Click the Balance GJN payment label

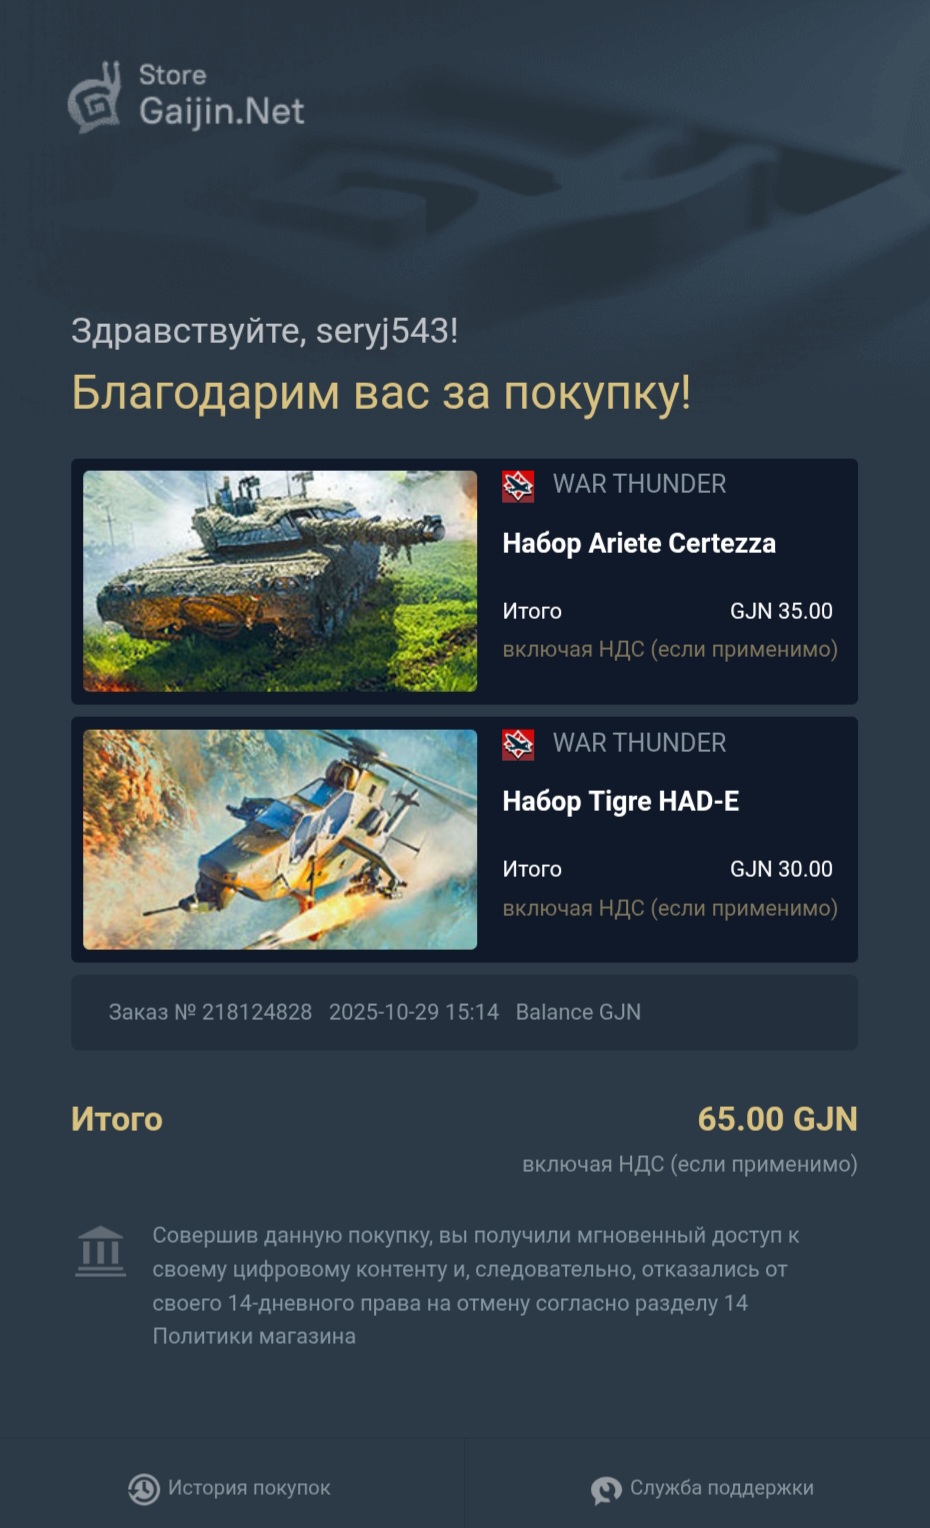(x=578, y=1012)
